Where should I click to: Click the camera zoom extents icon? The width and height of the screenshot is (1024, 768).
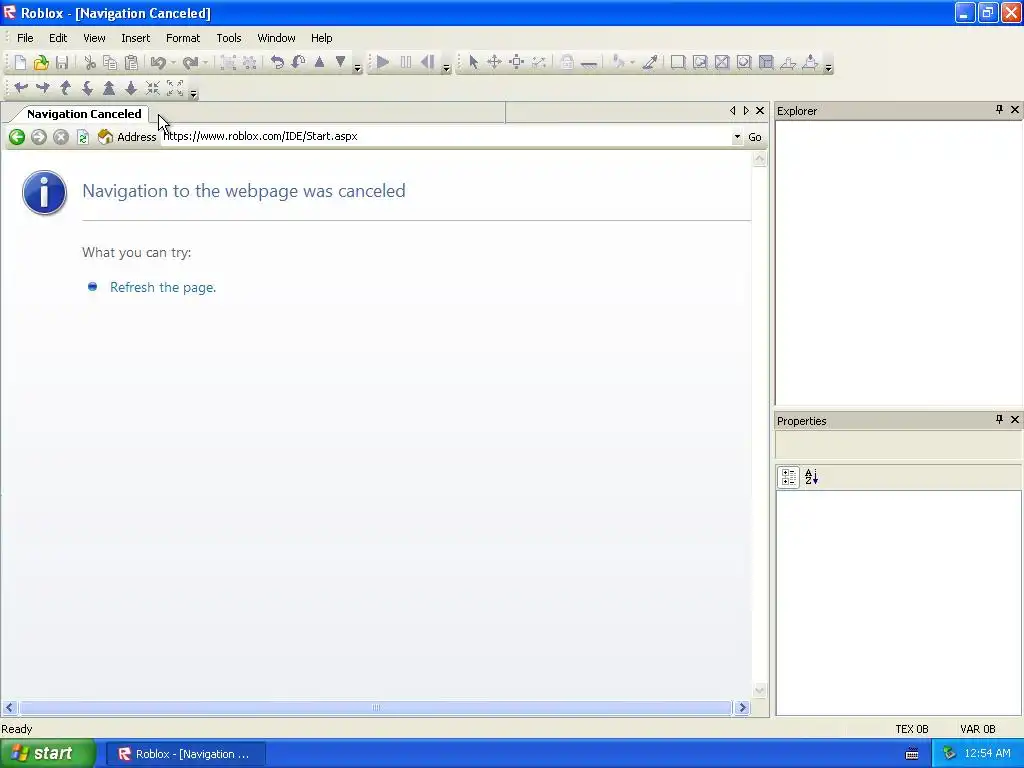pyautogui.click(x=175, y=88)
